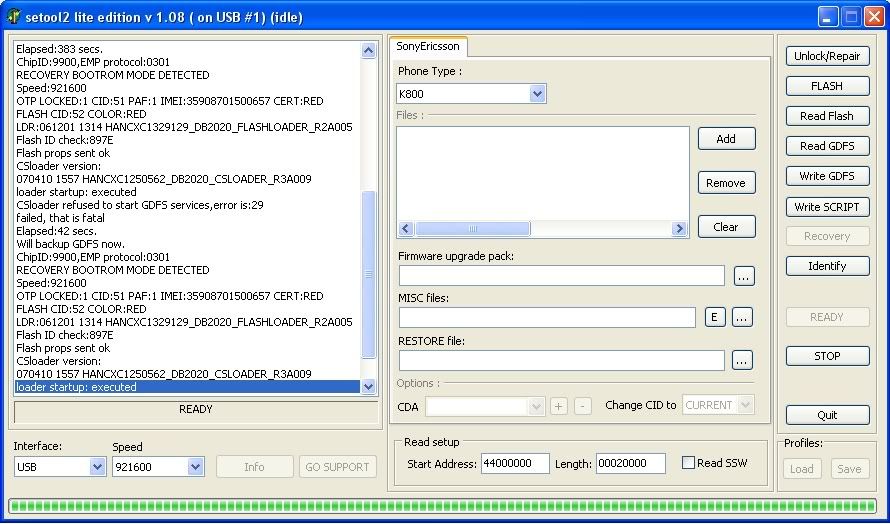Open the Interface USB dropdown

[97, 467]
